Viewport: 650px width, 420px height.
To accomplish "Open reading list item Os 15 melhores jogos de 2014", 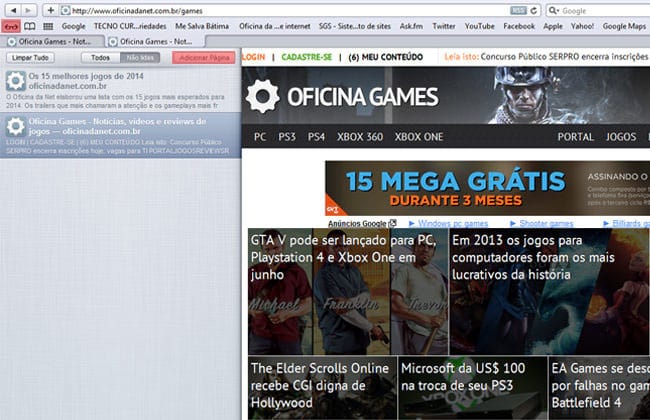I will coord(120,90).
